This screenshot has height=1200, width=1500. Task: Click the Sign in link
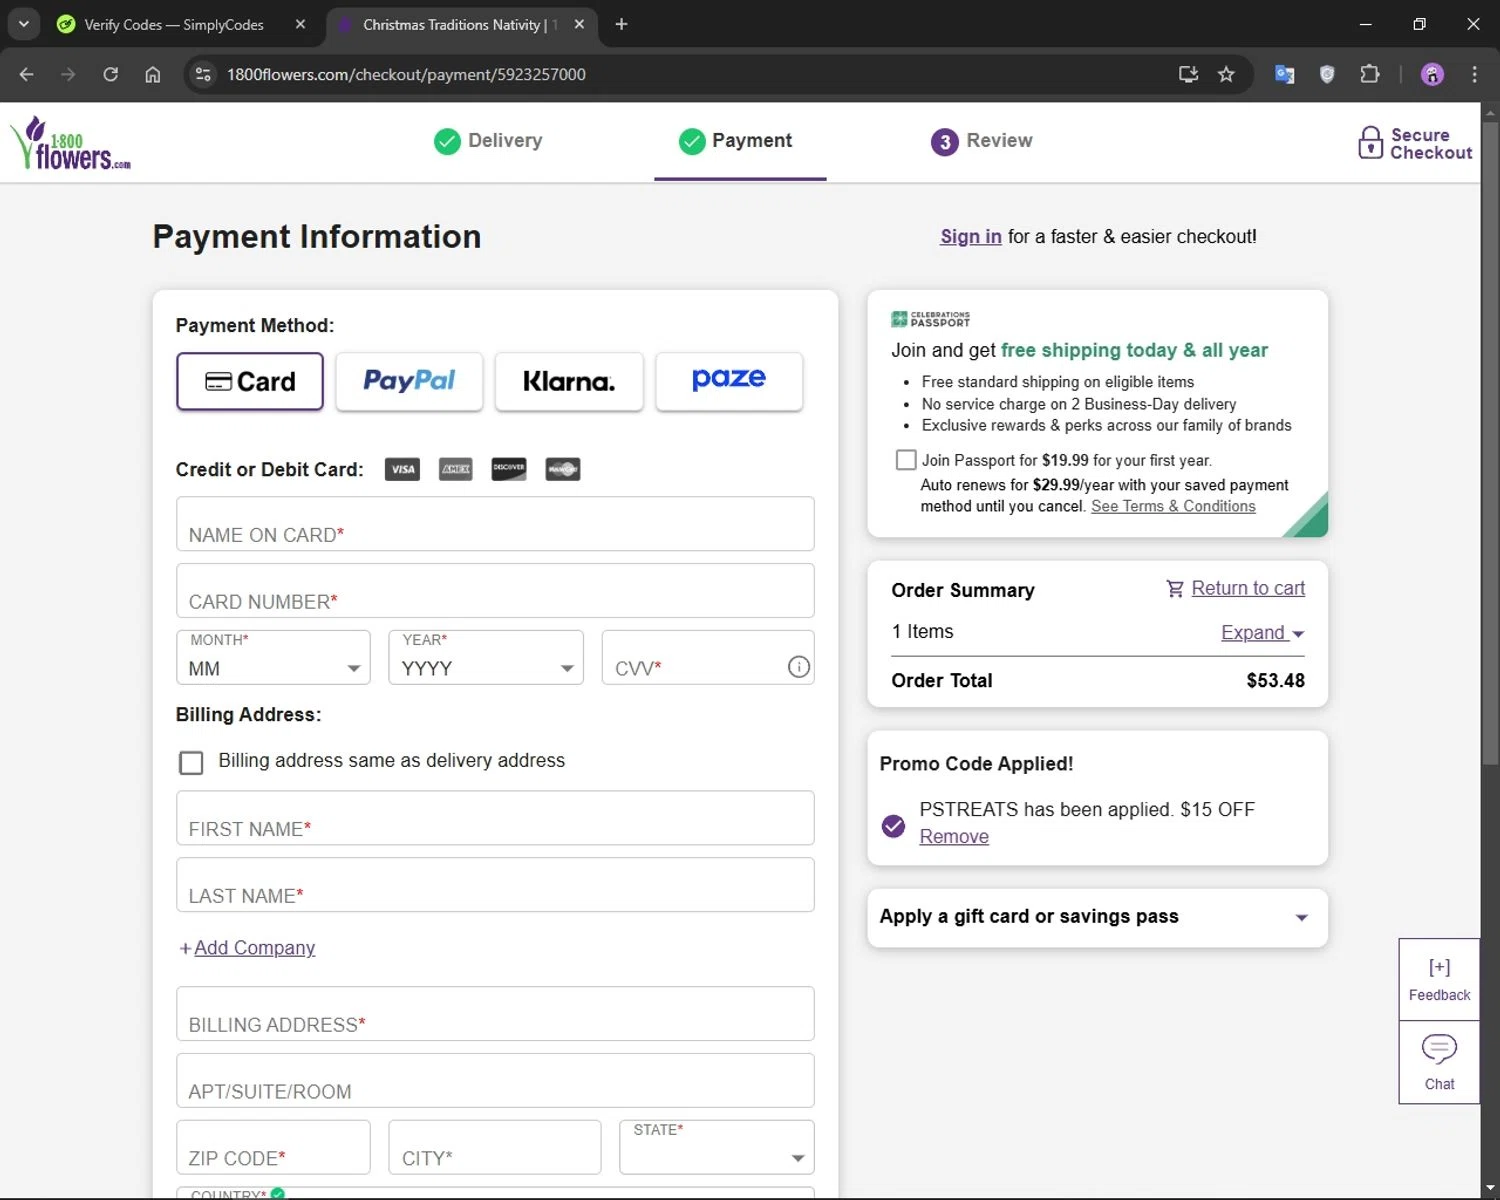[x=970, y=237]
